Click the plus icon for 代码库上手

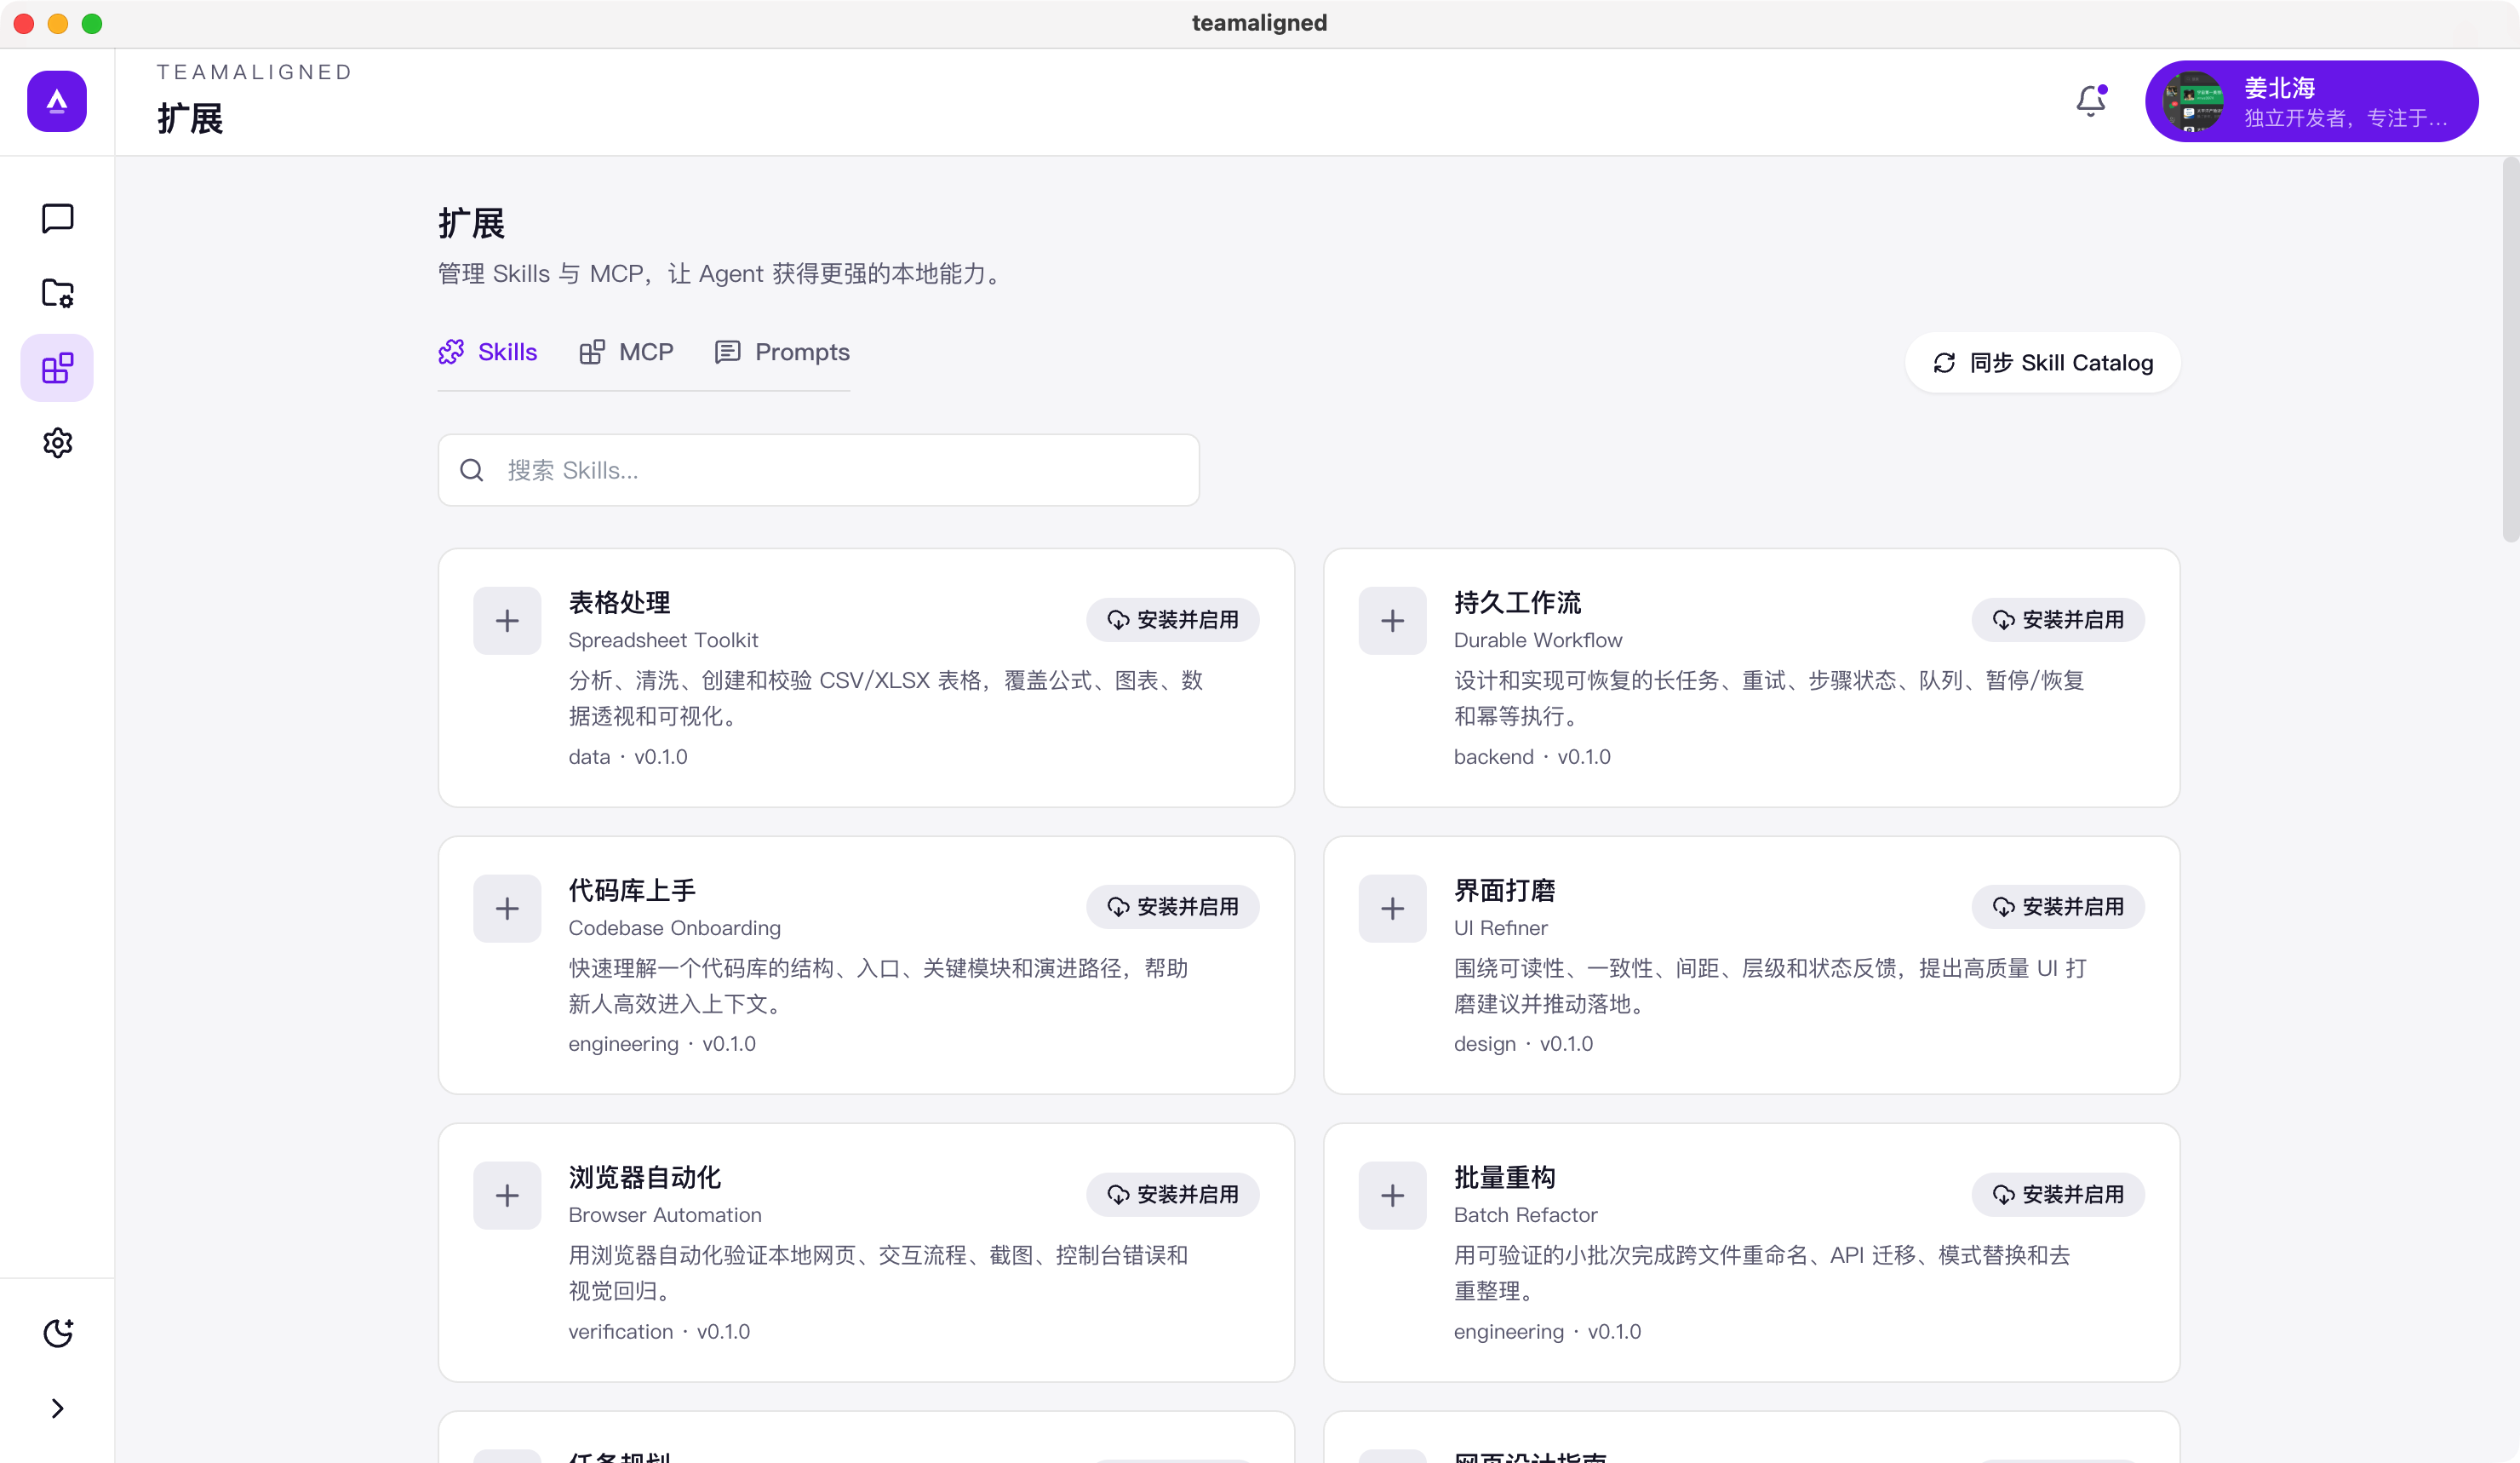click(507, 909)
